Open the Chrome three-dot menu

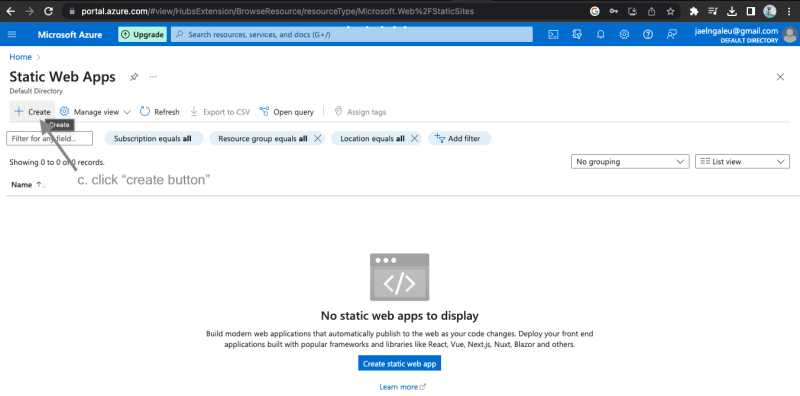[788, 11]
